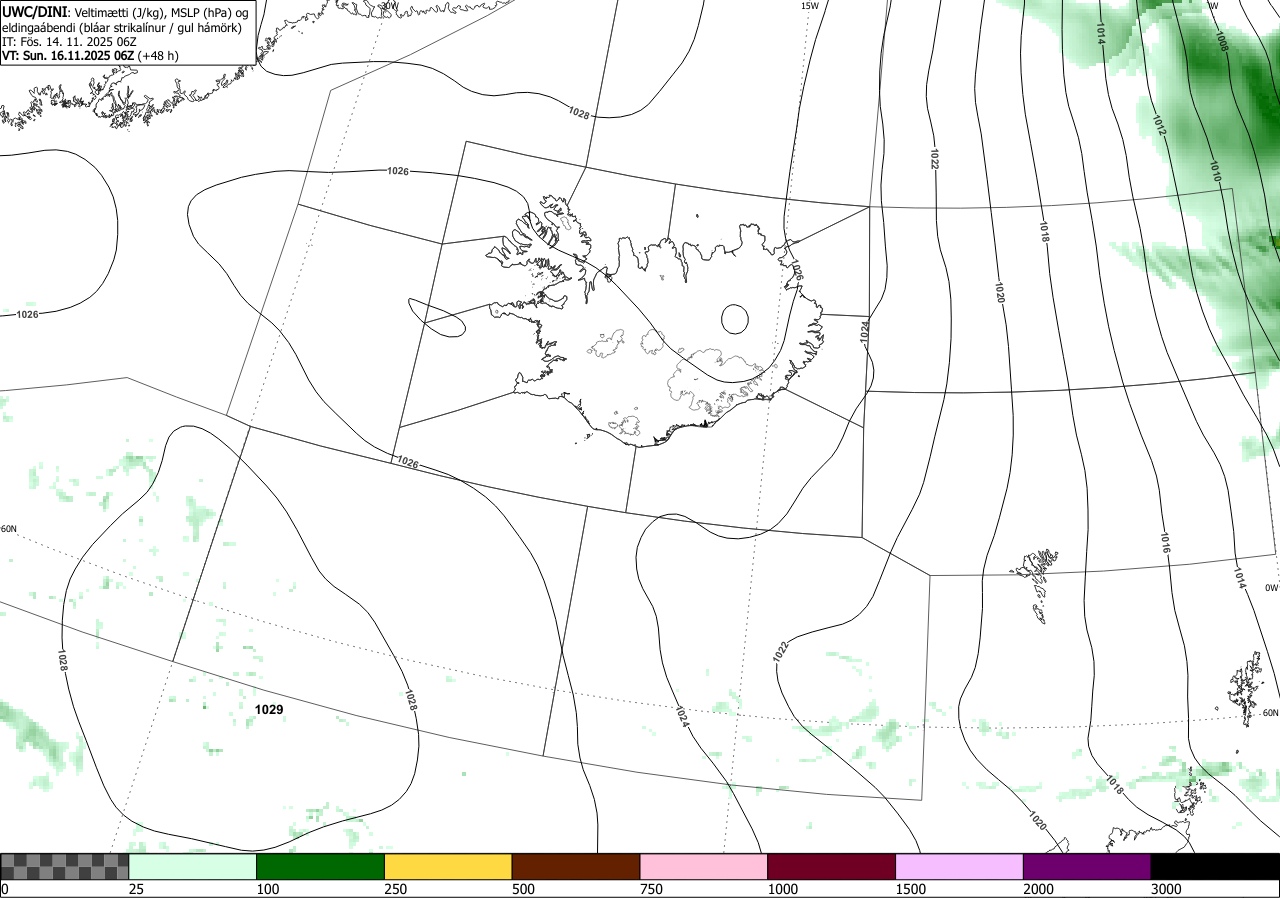This screenshot has width=1280, height=898.
Task: Click the "eldingaábendi" legend description line
Action: [x=122, y=27]
